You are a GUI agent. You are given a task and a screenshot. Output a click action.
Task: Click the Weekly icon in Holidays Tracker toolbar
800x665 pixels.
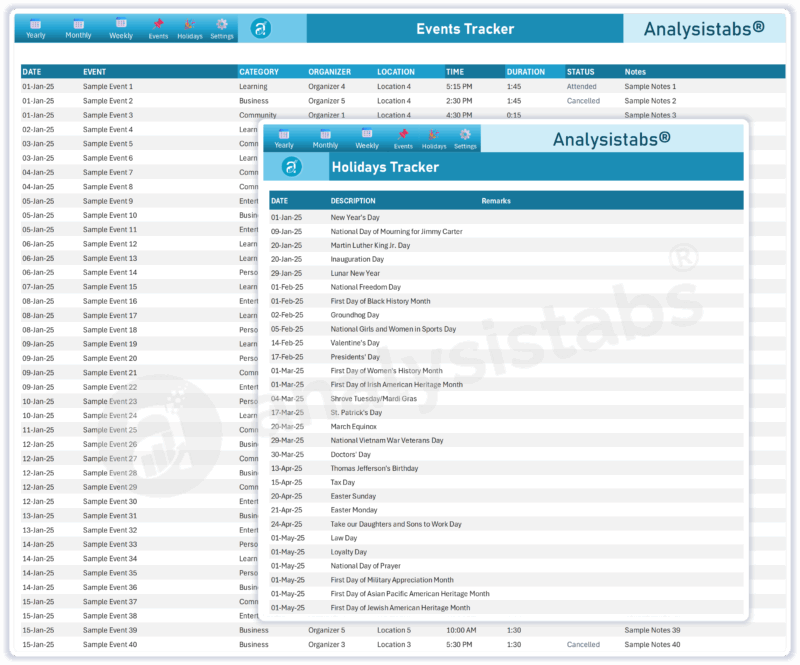367,138
